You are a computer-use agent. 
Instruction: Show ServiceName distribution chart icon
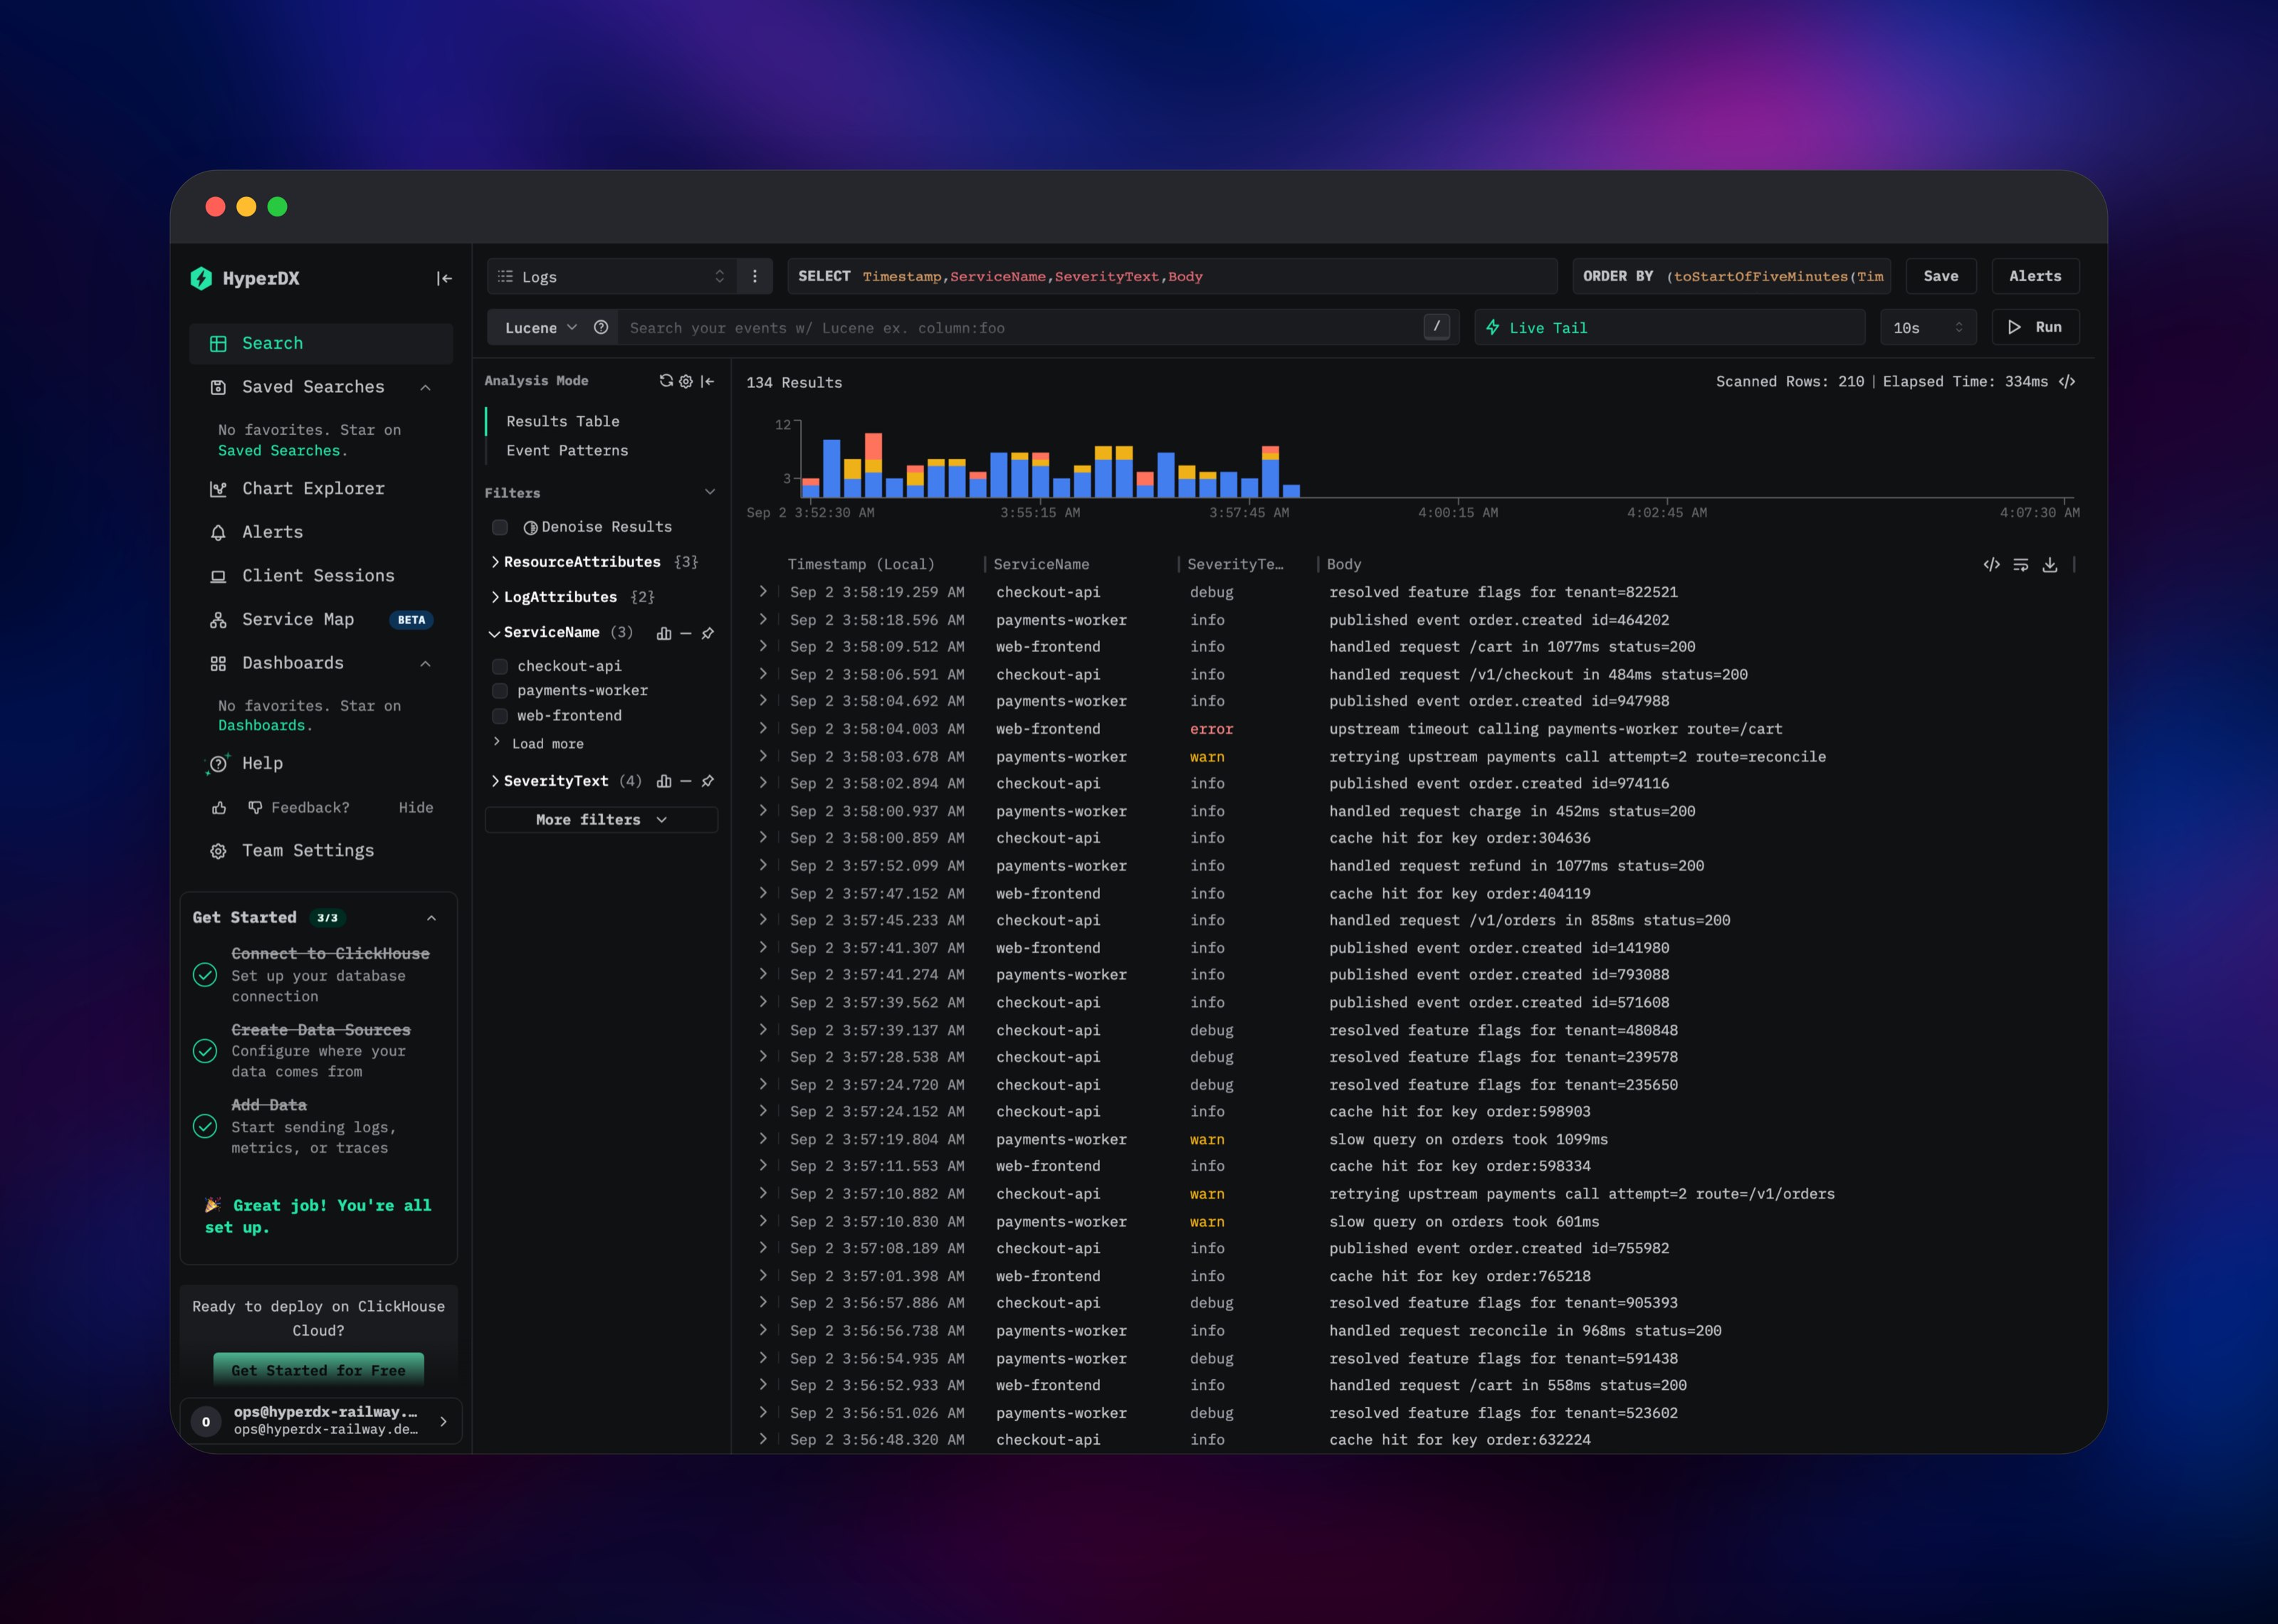tap(664, 633)
